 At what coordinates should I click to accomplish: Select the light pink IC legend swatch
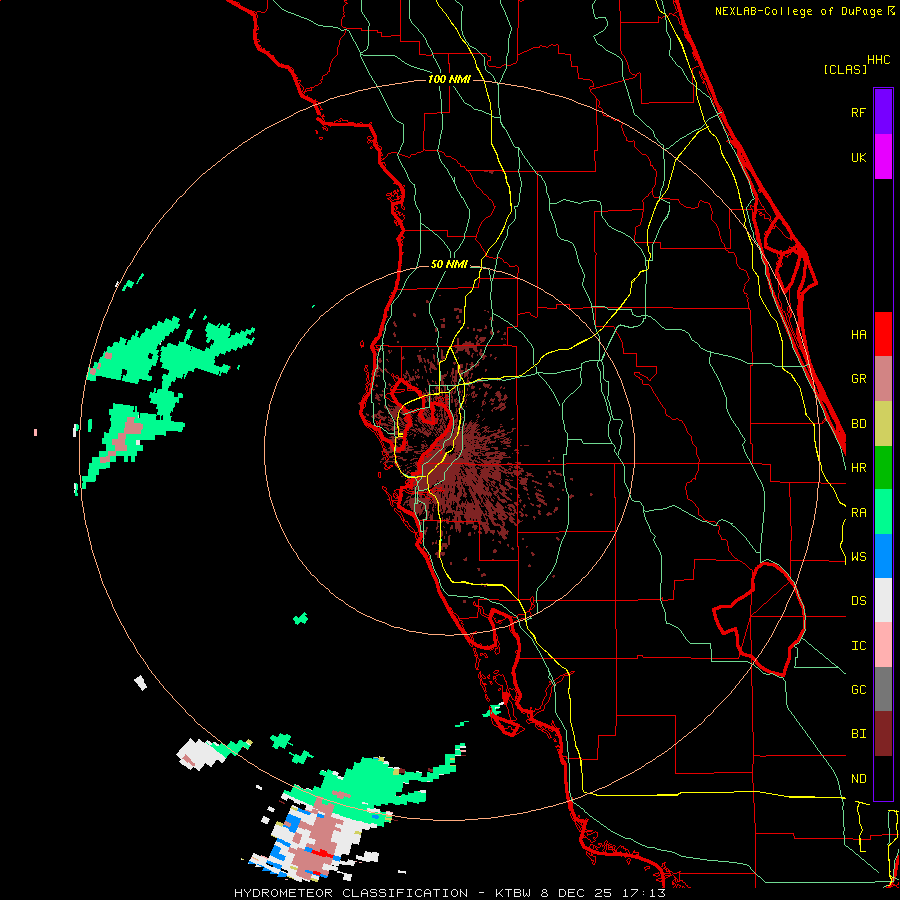[883, 645]
